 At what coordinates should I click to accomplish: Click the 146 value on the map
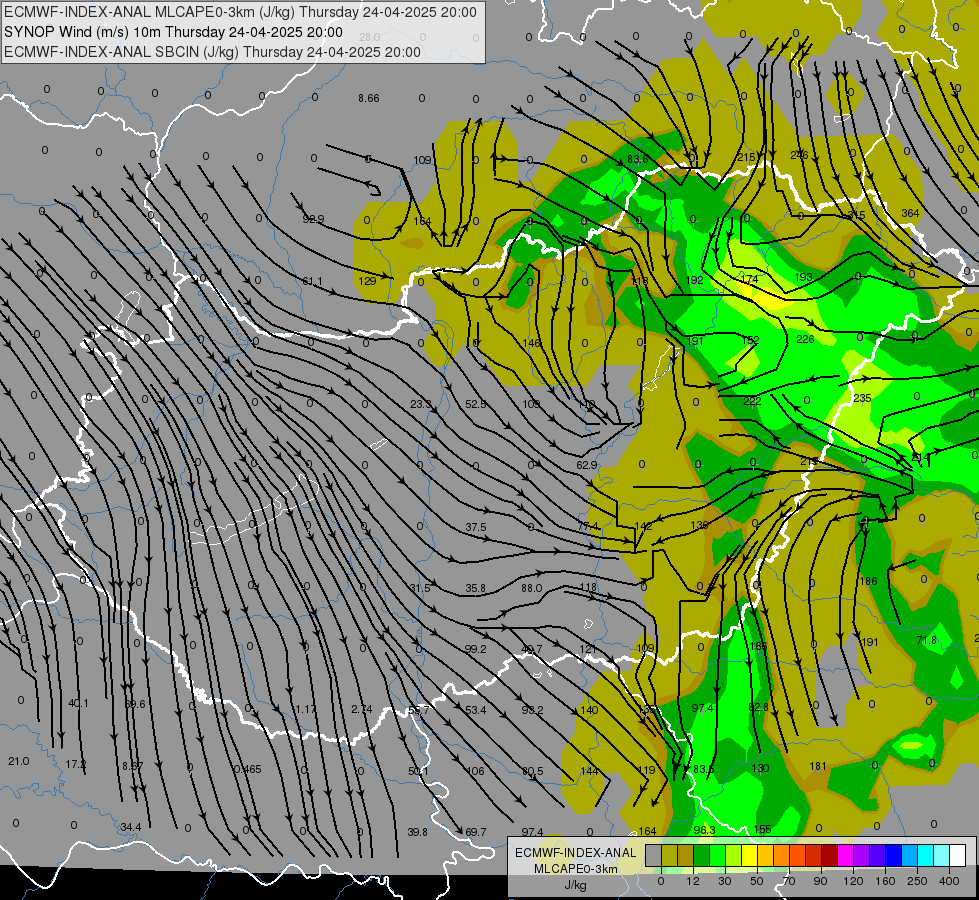click(531, 344)
